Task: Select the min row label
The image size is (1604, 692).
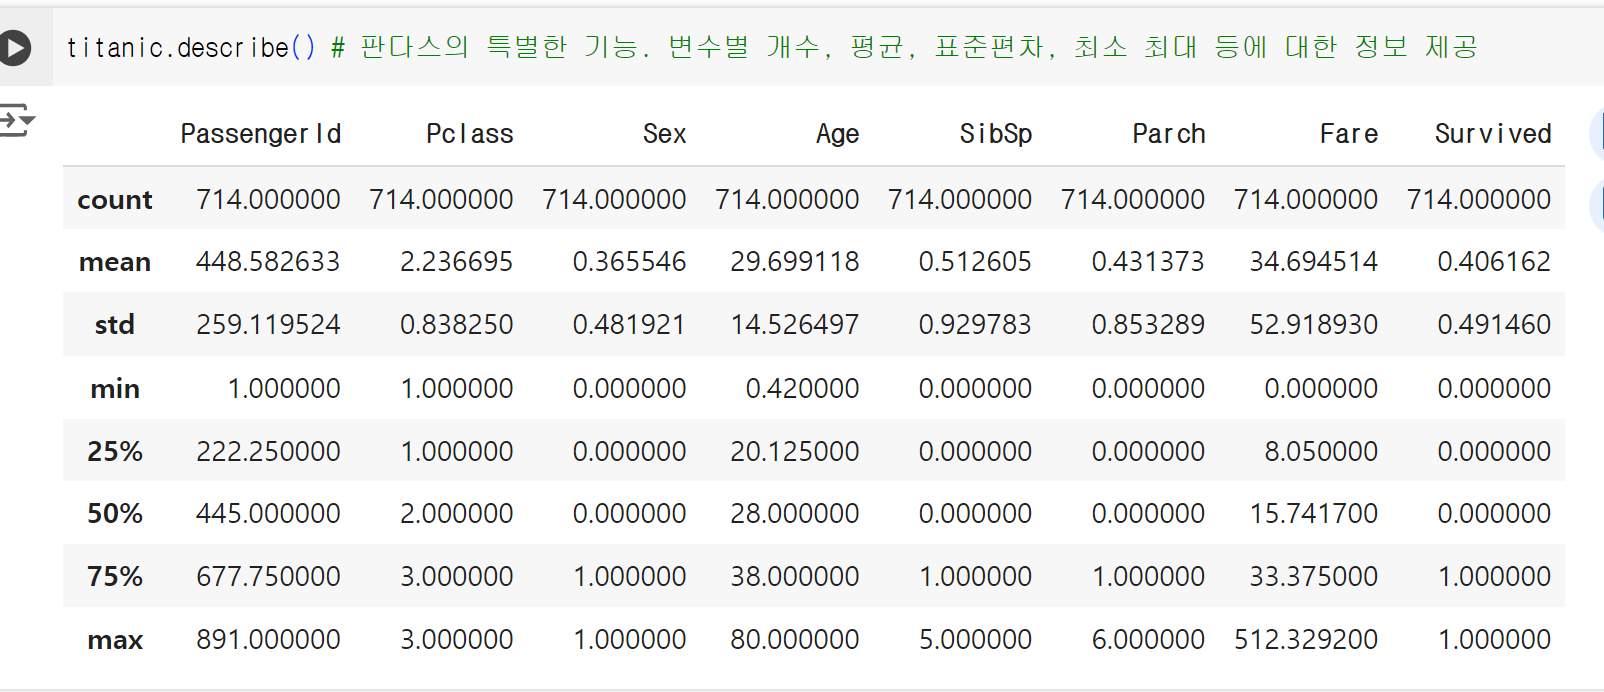Action: pyautogui.click(x=115, y=388)
